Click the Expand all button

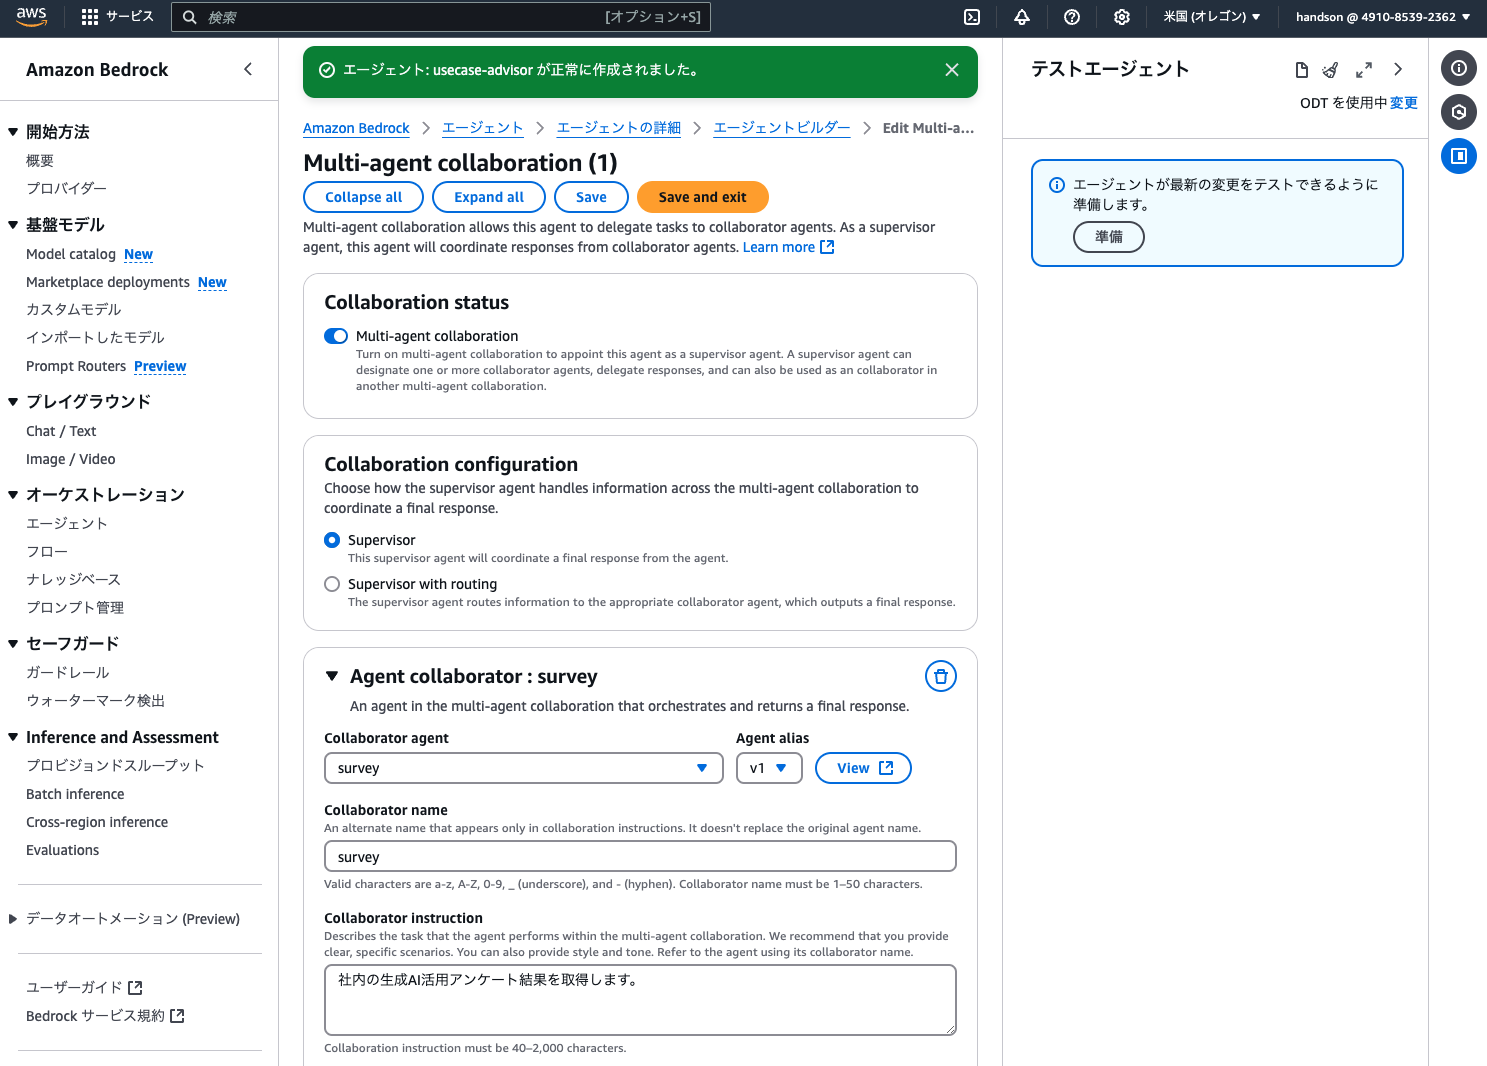click(489, 197)
